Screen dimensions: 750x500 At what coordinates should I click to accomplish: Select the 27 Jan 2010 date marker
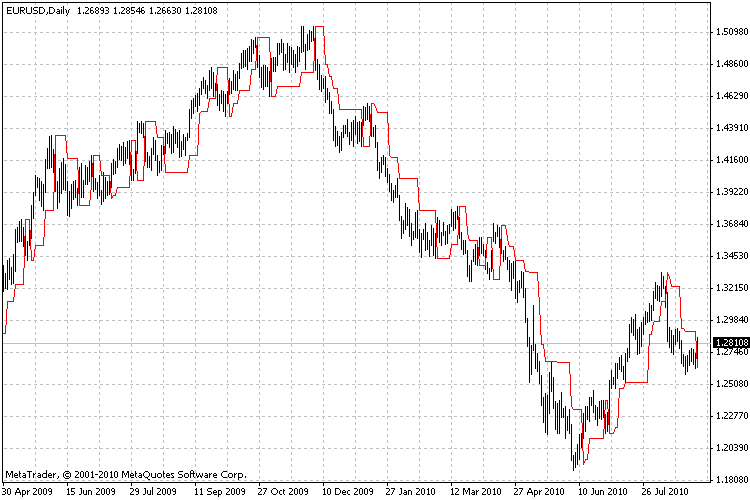[x=412, y=492]
